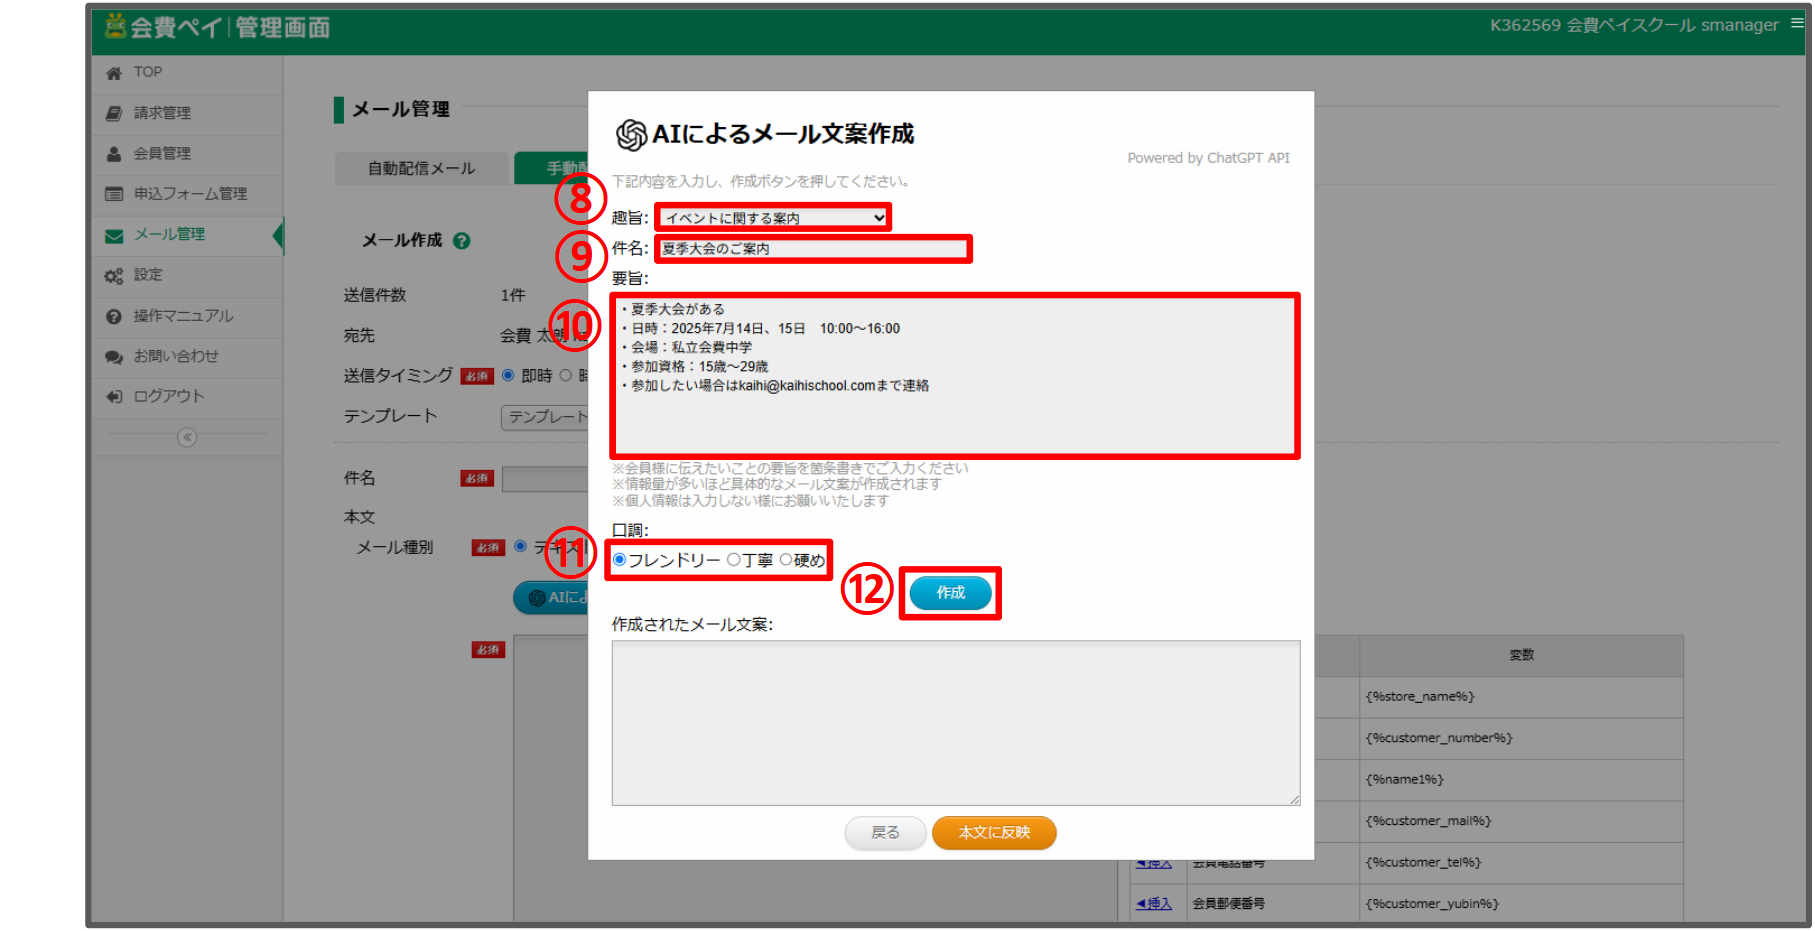Open the 趣旨 purpose dropdown
The width and height of the screenshot is (1815, 931).
[x=773, y=218]
